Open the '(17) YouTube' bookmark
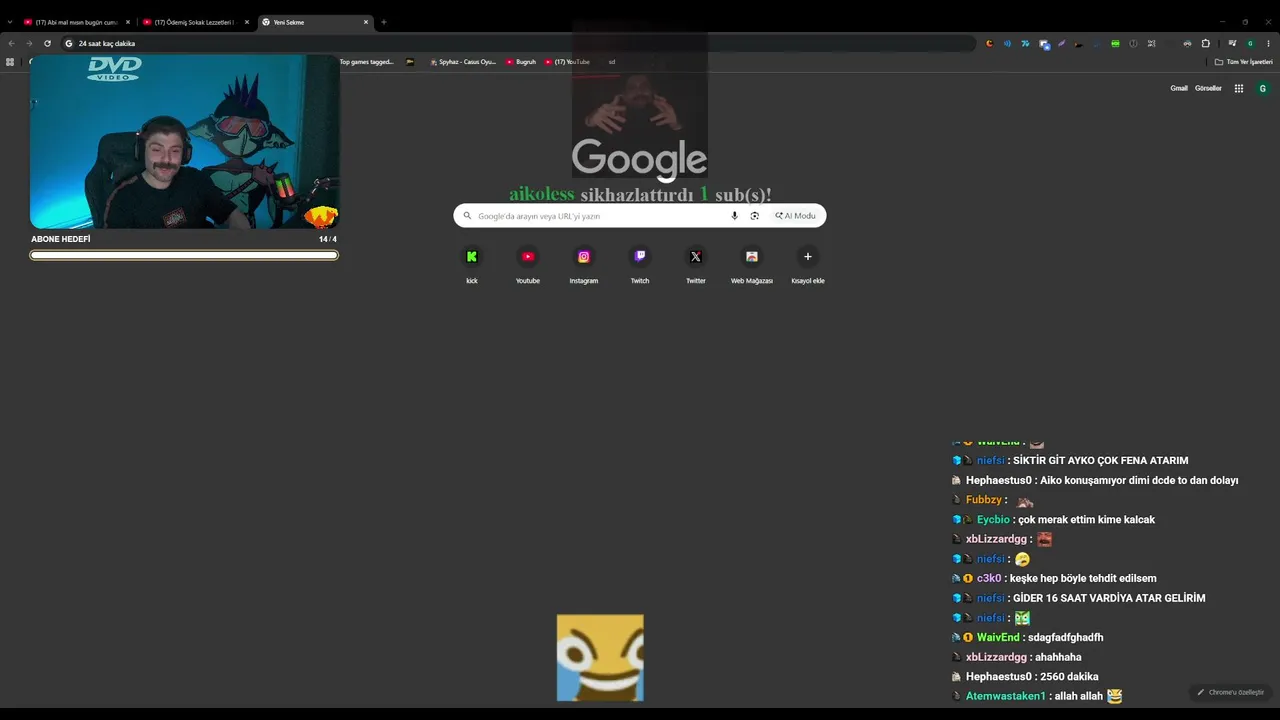Image resolution: width=1280 pixels, height=720 pixels. [x=567, y=62]
